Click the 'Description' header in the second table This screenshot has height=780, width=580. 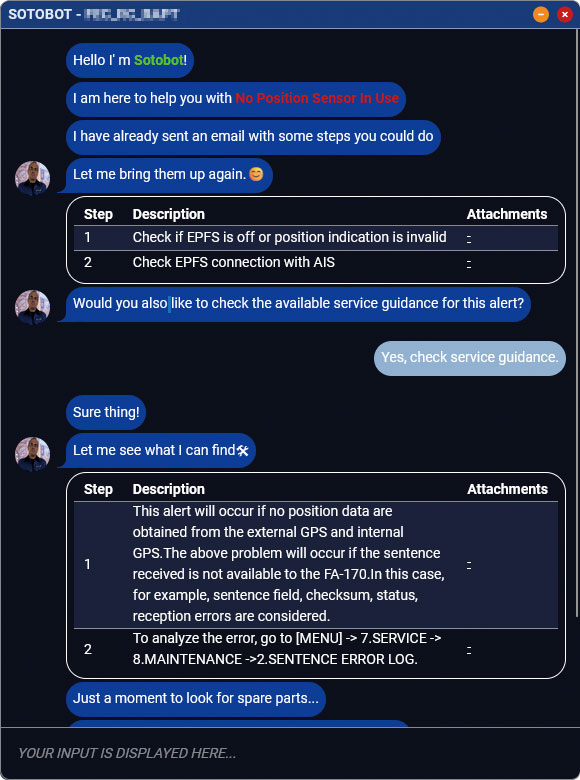[169, 489]
